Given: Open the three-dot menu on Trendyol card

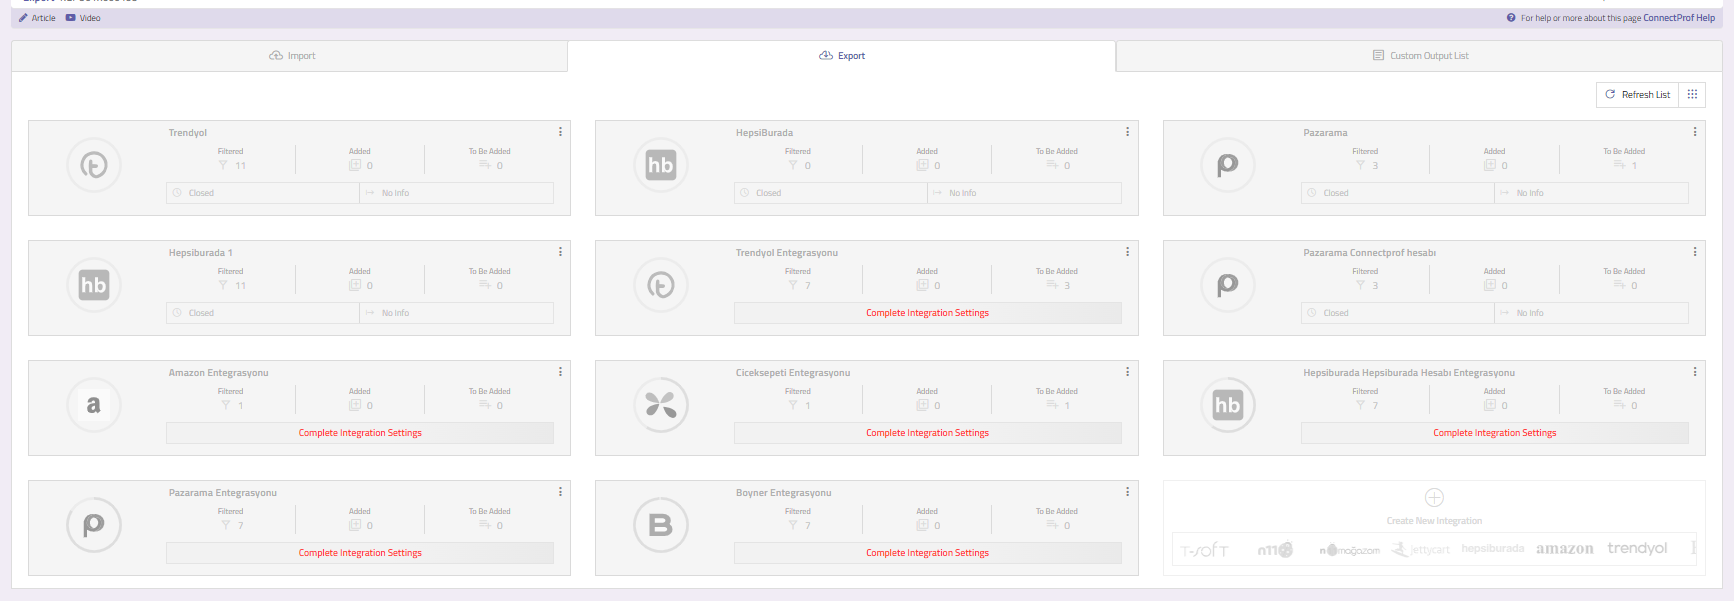Looking at the screenshot, I should [560, 132].
